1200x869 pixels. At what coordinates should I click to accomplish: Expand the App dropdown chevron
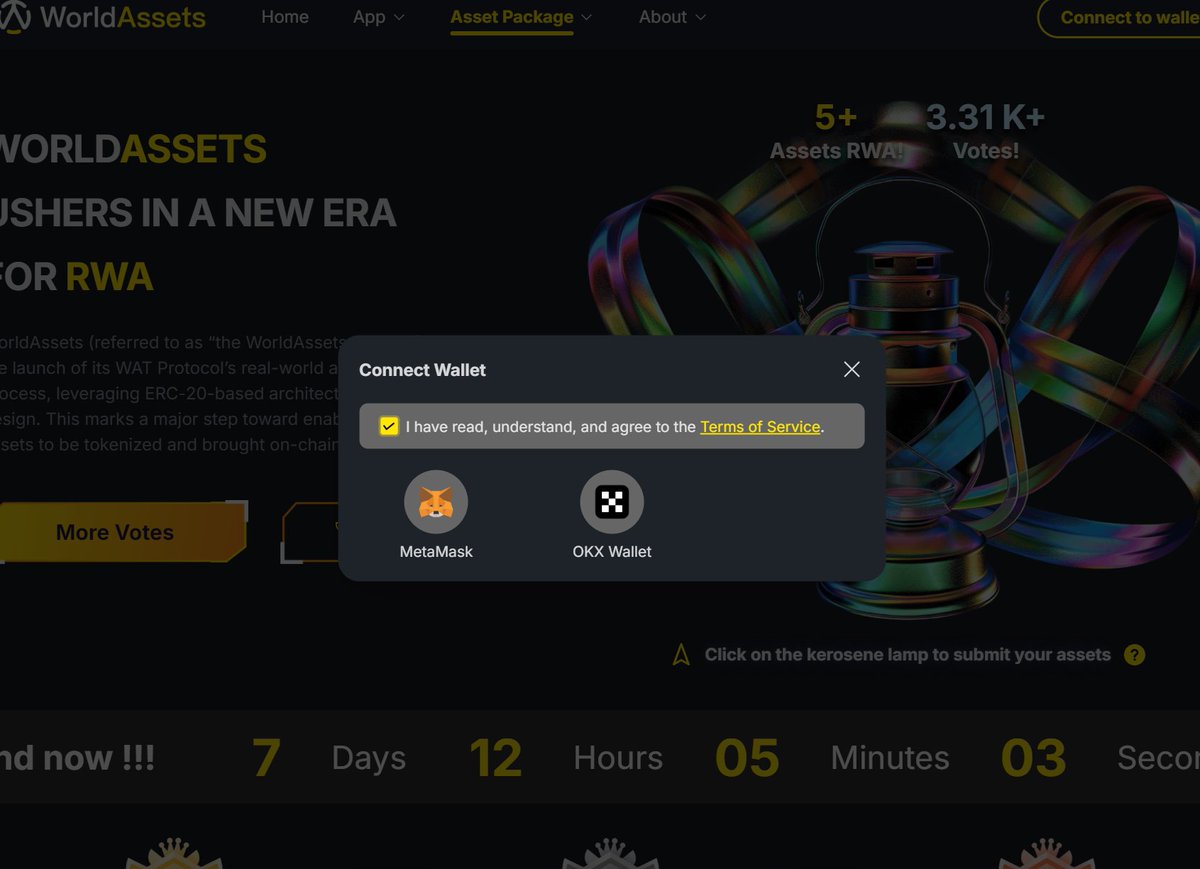(399, 18)
